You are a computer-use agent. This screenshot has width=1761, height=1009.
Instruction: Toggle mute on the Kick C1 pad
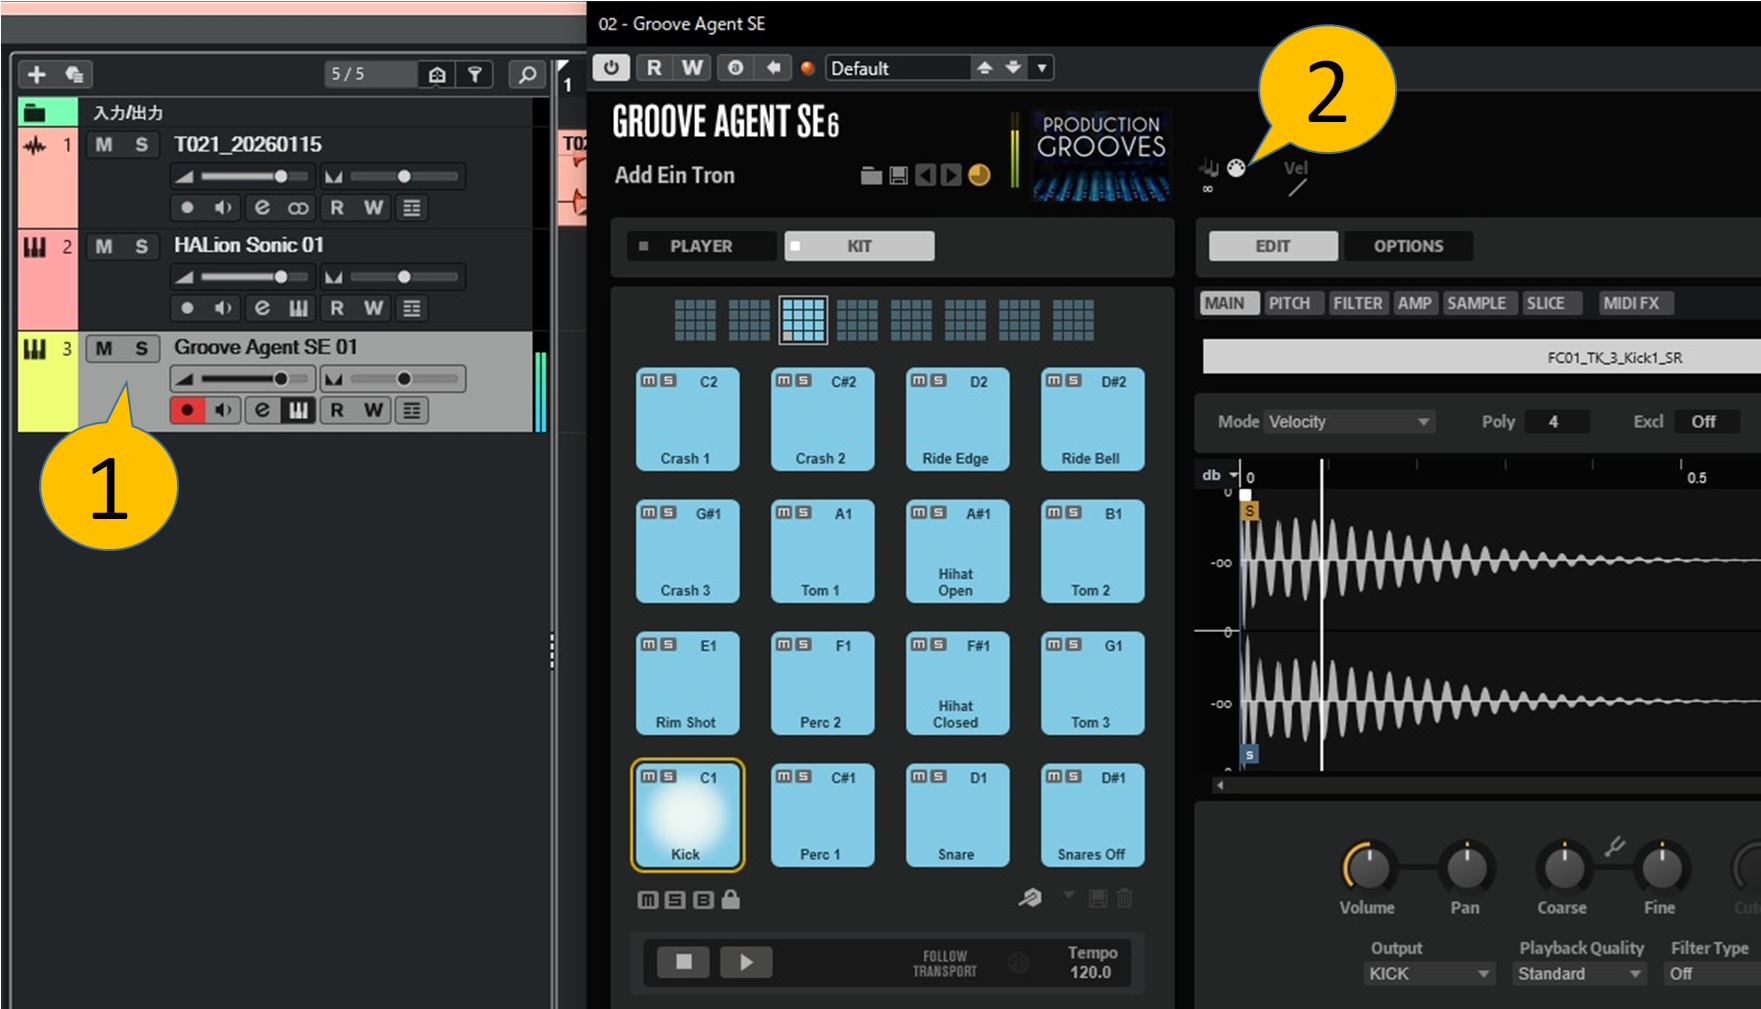(x=649, y=777)
